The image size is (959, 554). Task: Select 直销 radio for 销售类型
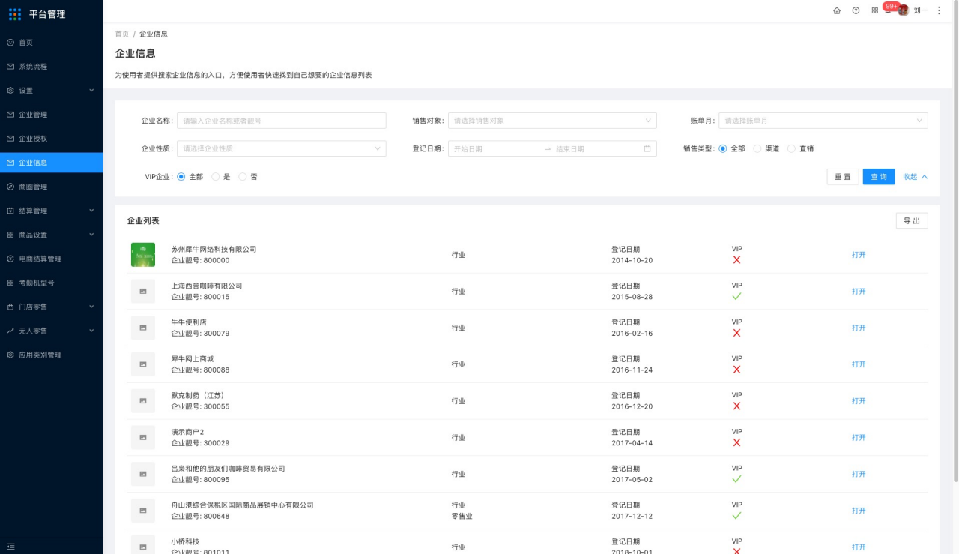[791, 149]
